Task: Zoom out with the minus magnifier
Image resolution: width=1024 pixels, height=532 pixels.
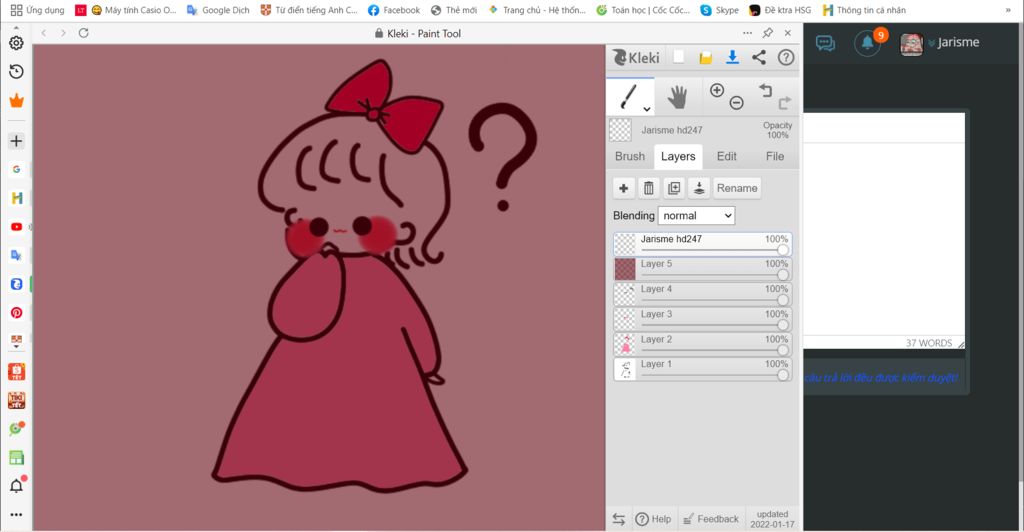Action: [x=737, y=102]
